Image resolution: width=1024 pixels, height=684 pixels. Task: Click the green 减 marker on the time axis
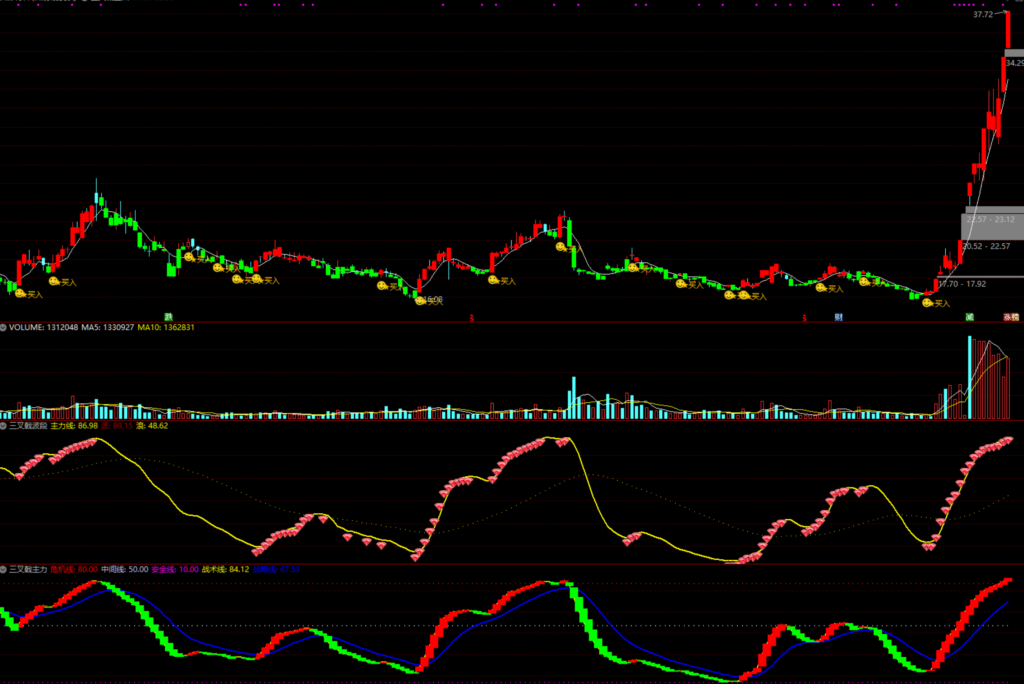(x=969, y=317)
